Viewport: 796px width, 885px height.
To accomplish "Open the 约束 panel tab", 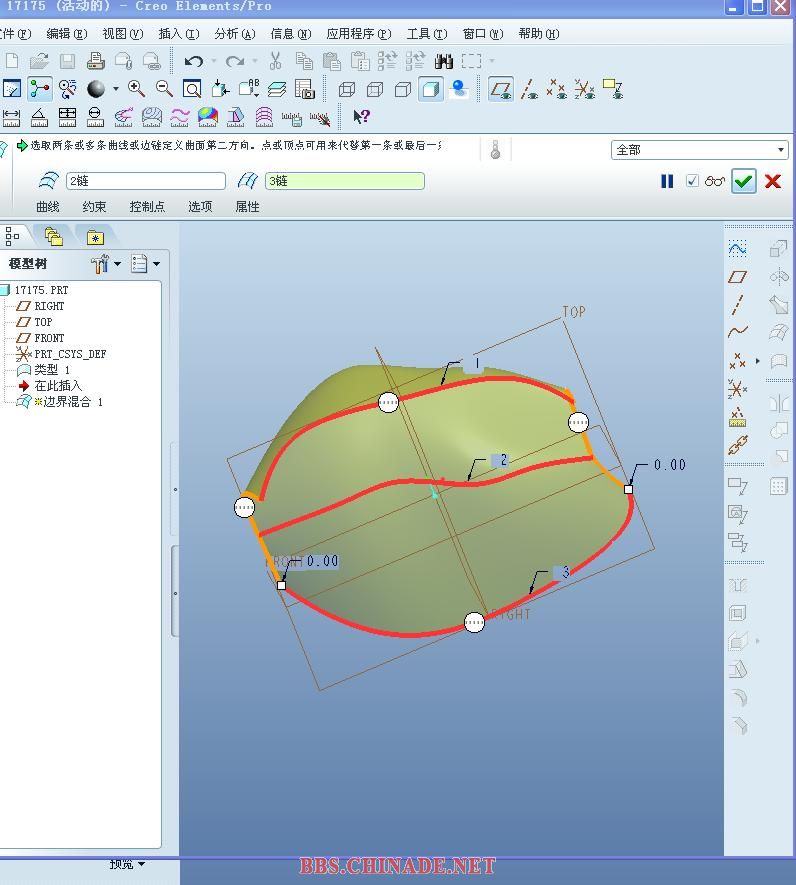I will (x=94, y=207).
